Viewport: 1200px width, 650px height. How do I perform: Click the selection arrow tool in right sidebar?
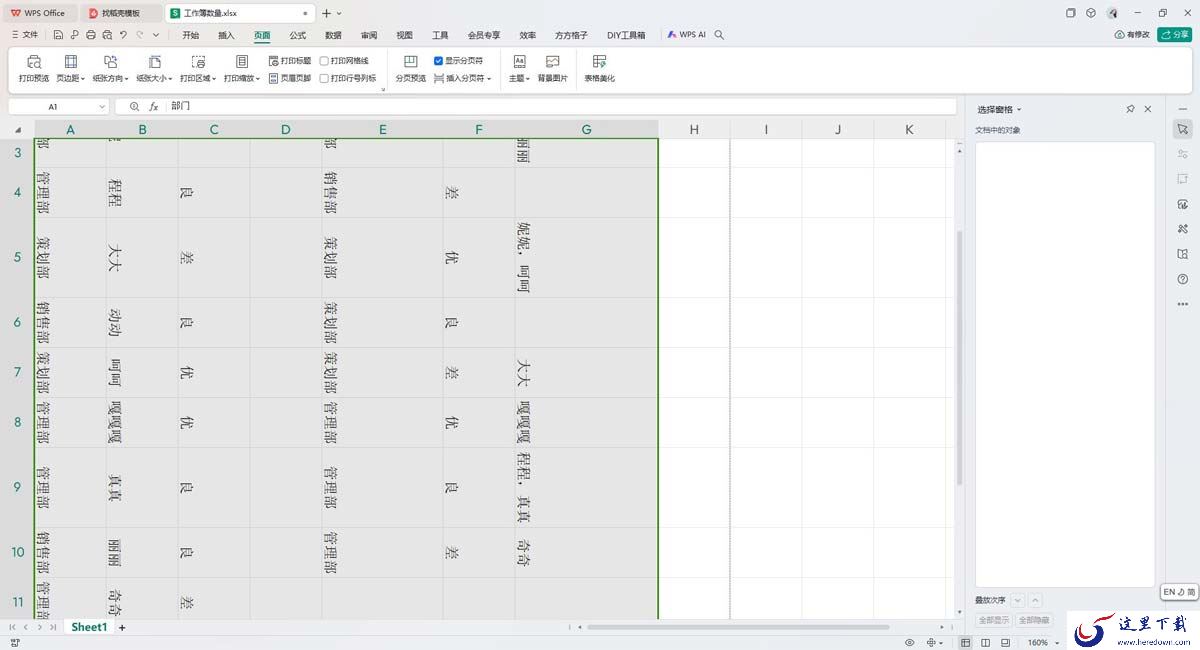1182,129
